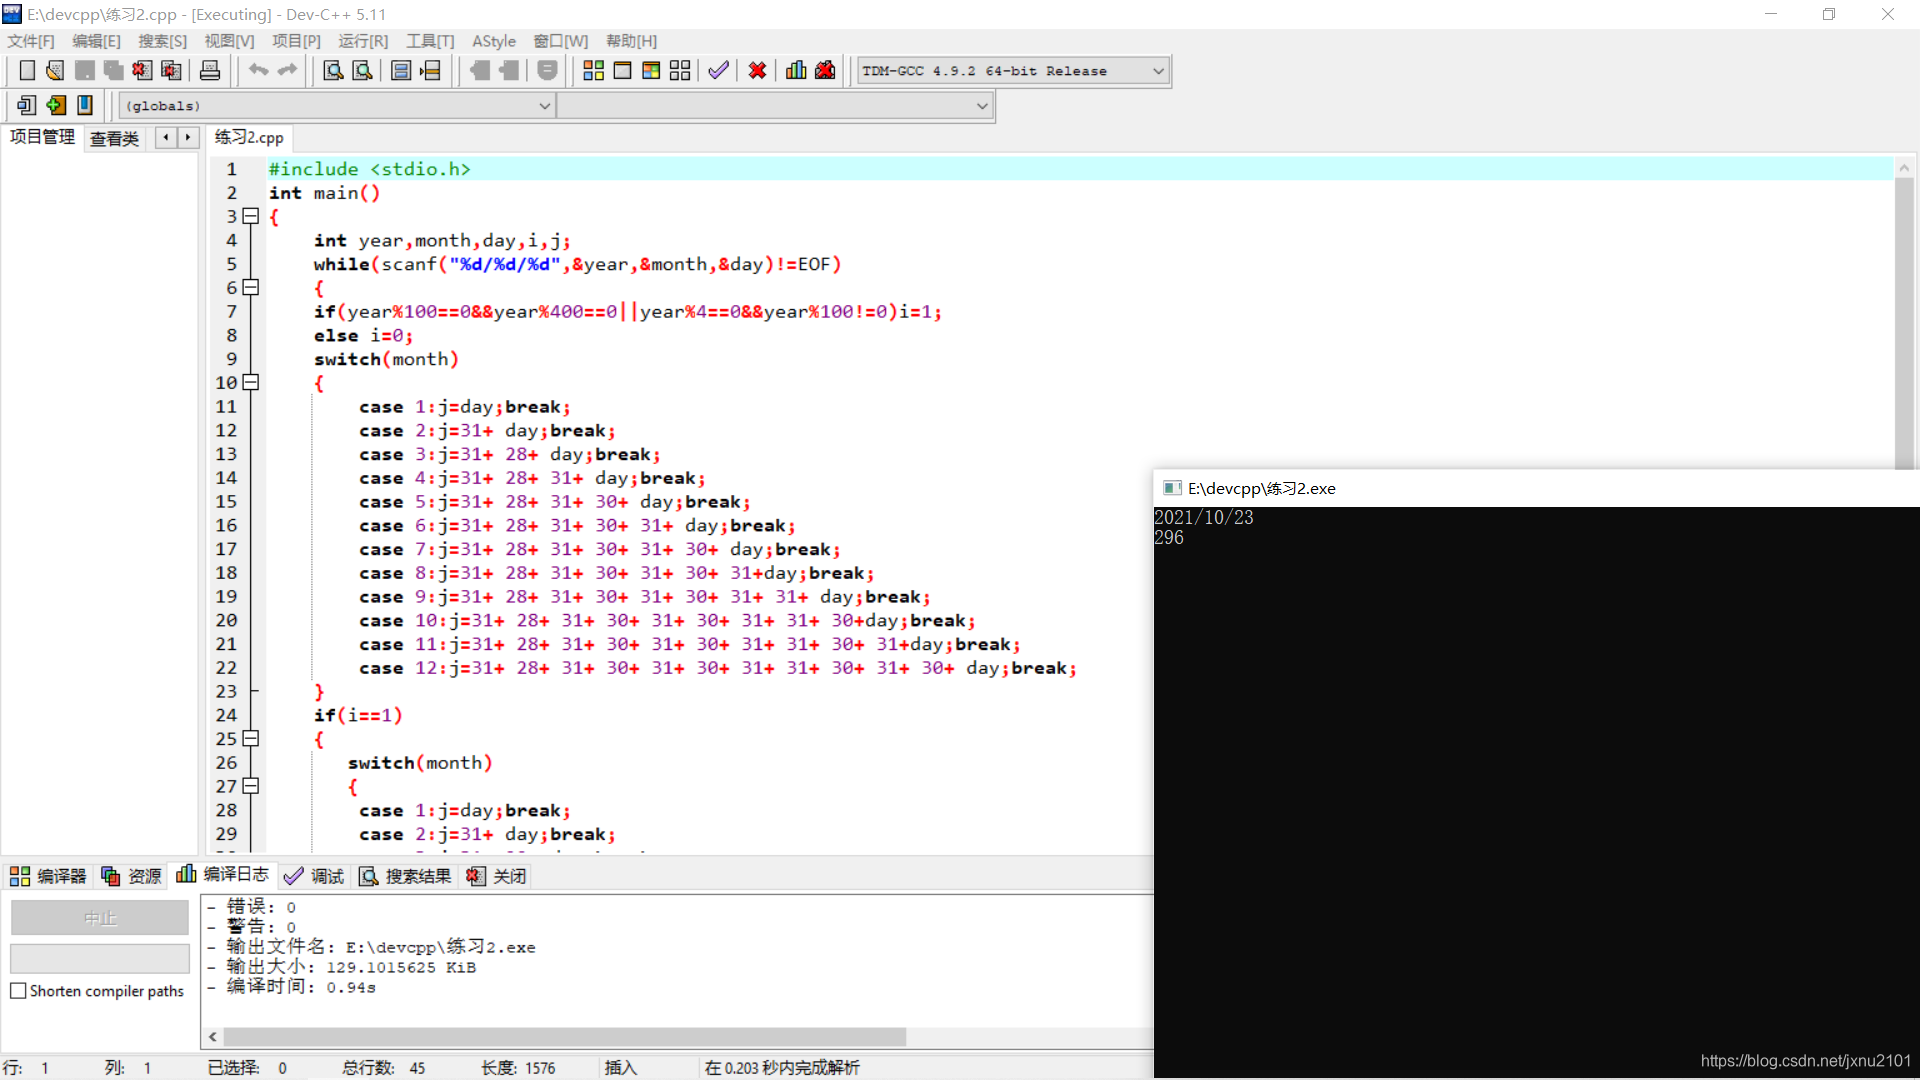Switch to the 资源 bottom tab

[131, 876]
